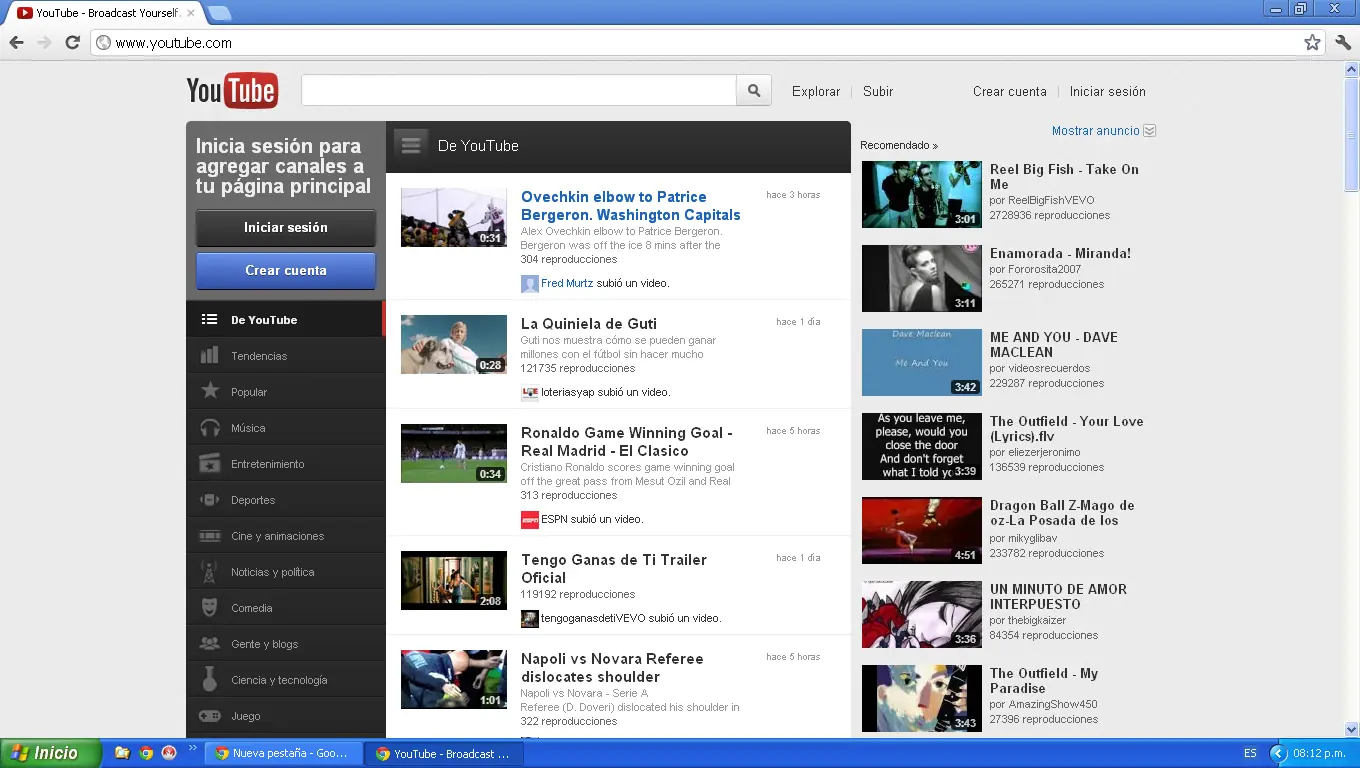Switch to the YouTube - Broadcast Yourself browser tab

(x=105, y=13)
